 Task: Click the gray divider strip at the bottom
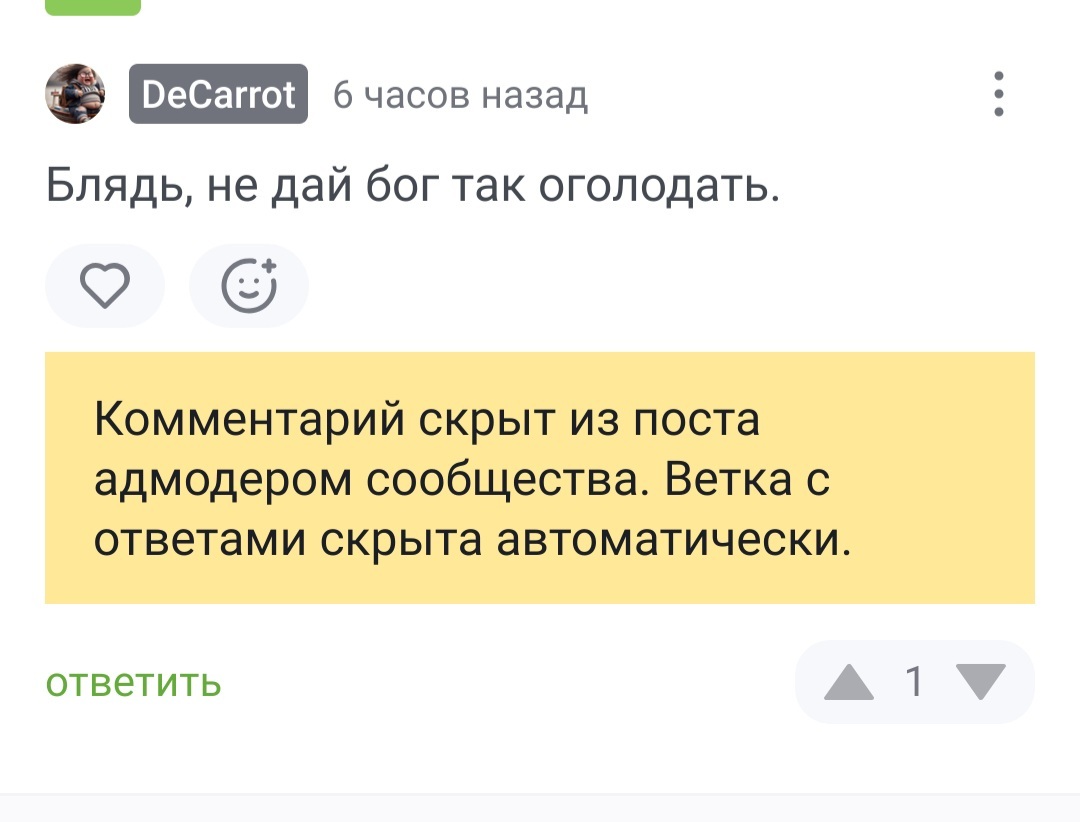coord(540,808)
